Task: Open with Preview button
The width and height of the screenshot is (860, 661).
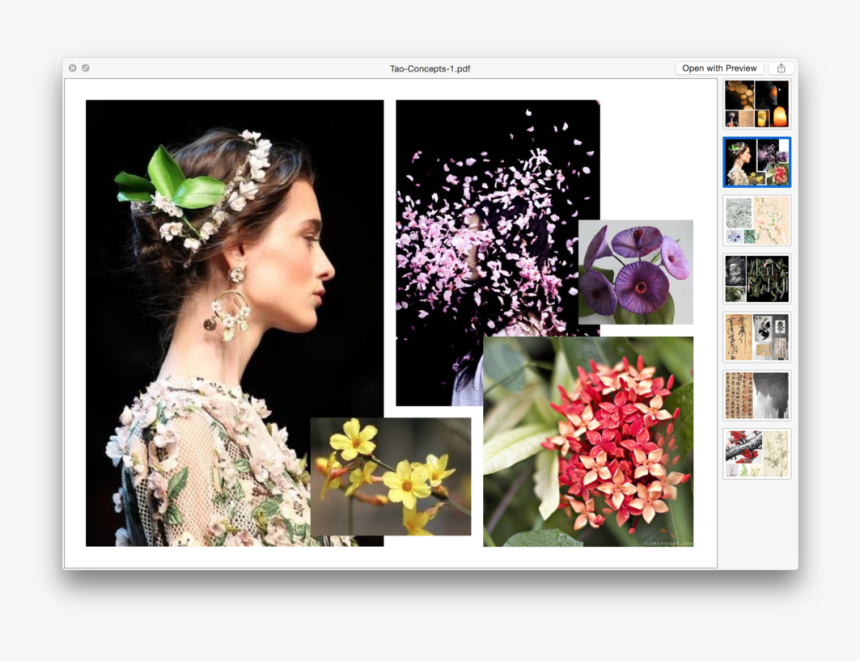Action: pyautogui.click(x=719, y=68)
